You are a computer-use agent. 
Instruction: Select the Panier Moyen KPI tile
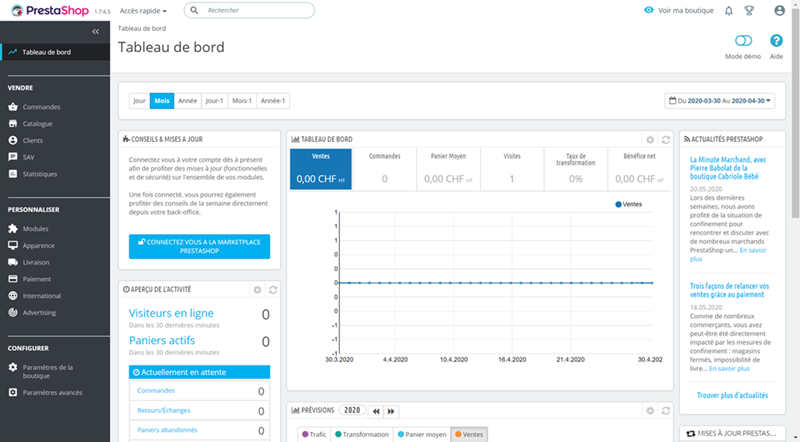tap(448, 169)
